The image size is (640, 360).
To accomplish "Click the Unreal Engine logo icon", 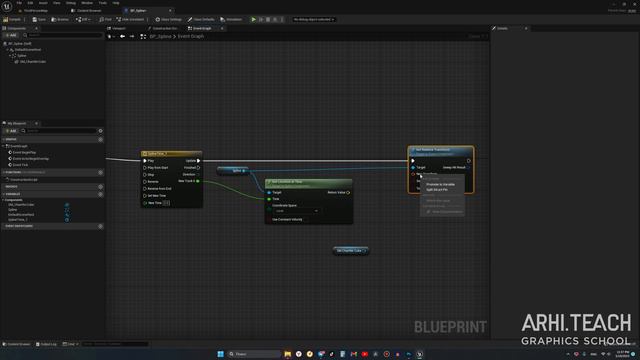I will pos(7,6).
